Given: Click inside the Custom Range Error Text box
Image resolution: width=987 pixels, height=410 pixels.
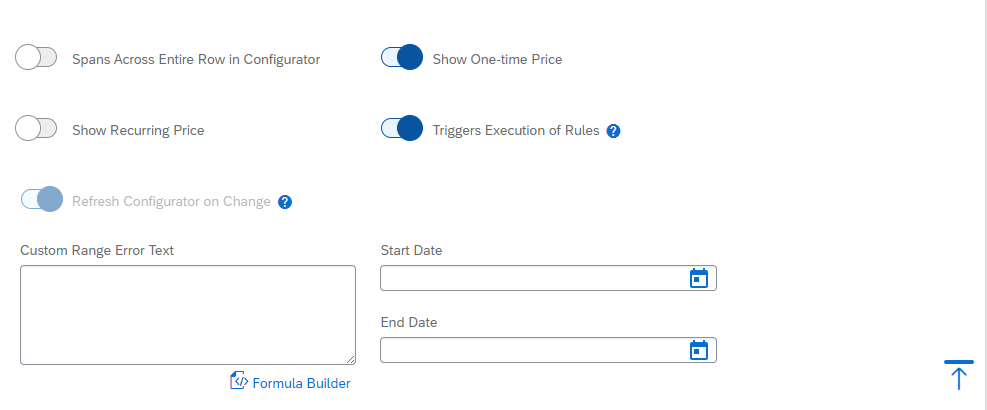Looking at the screenshot, I should [187, 314].
